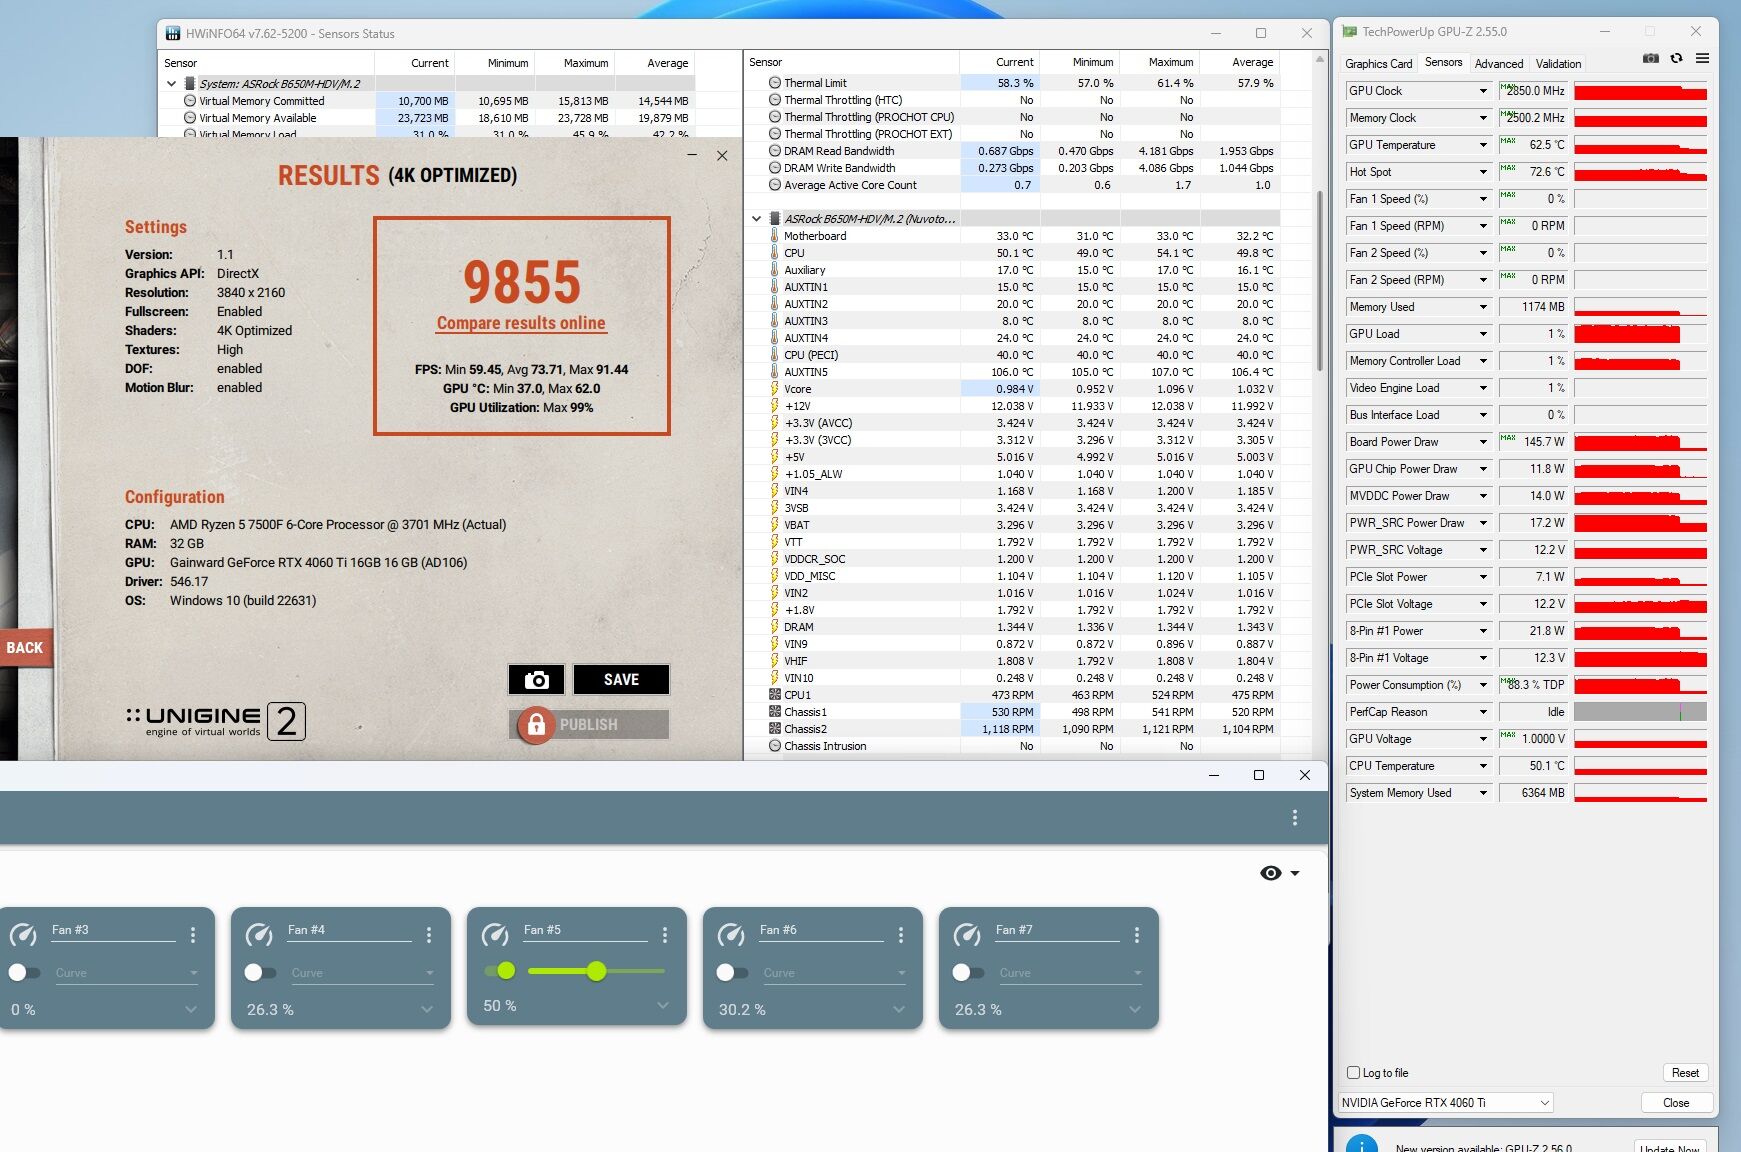
Task: Click the Motherboard thermometer icon in HWiNFO
Action: tap(775, 236)
